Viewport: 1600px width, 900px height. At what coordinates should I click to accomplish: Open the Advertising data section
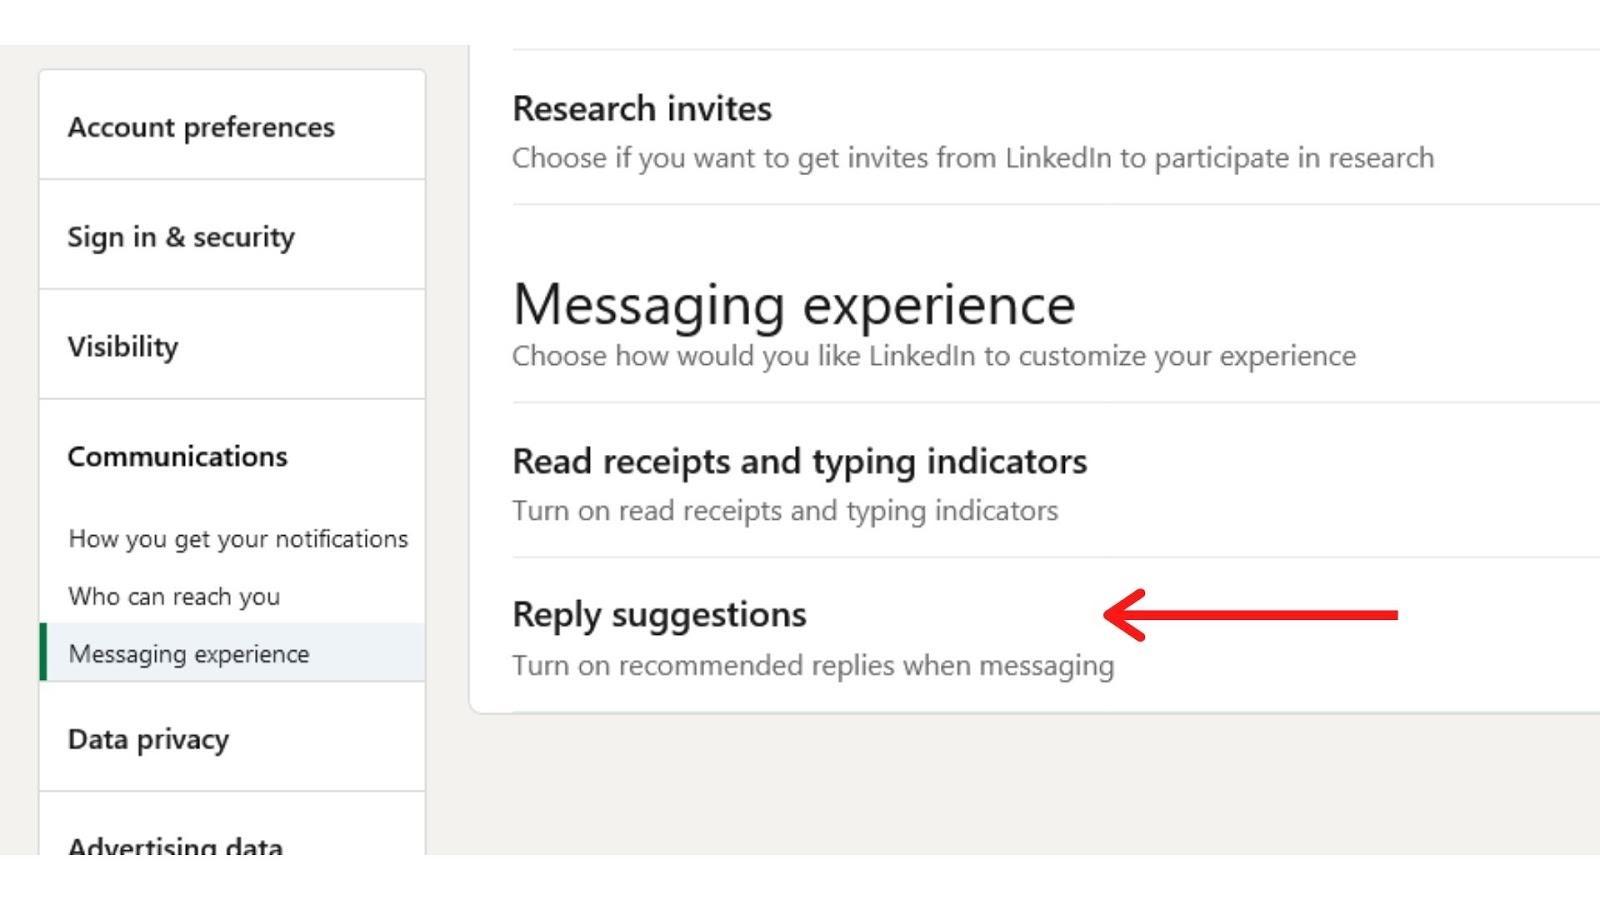click(x=175, y=845)
